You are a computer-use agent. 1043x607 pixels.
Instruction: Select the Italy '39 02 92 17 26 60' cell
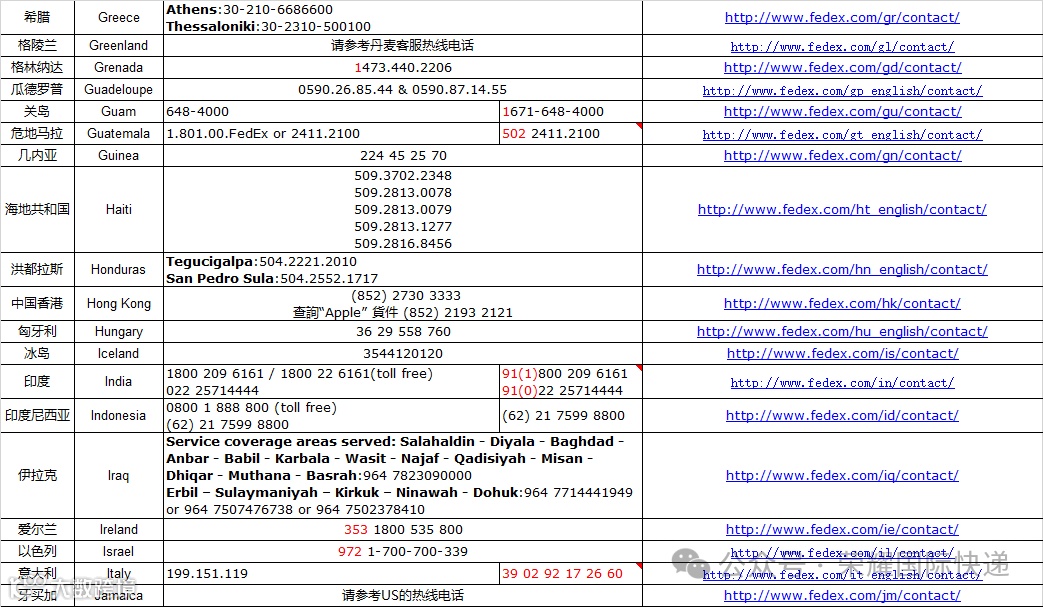pos(571,573)
